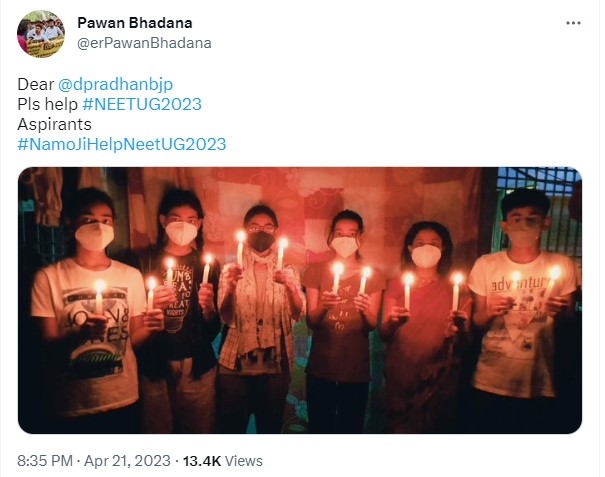The image size is (605, 477).
Task: Click the #NEETUG2023 hashtag
Action: [142, 104]
